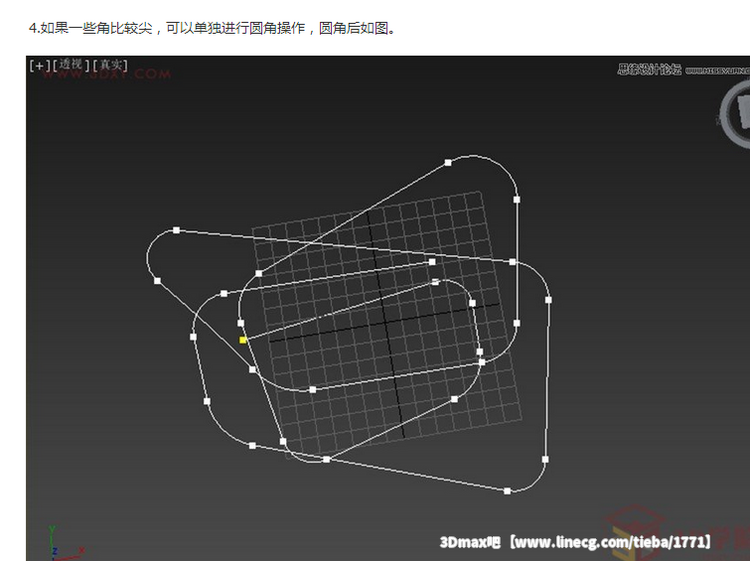
Task: Open the 透视 perspective view menu
Action: tap(70, 65)
